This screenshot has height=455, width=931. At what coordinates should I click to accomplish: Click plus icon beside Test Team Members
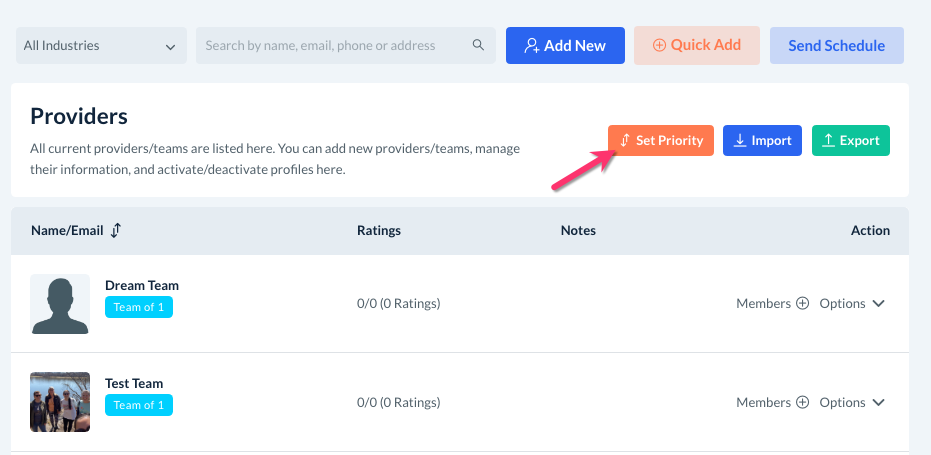click(802, 403)
